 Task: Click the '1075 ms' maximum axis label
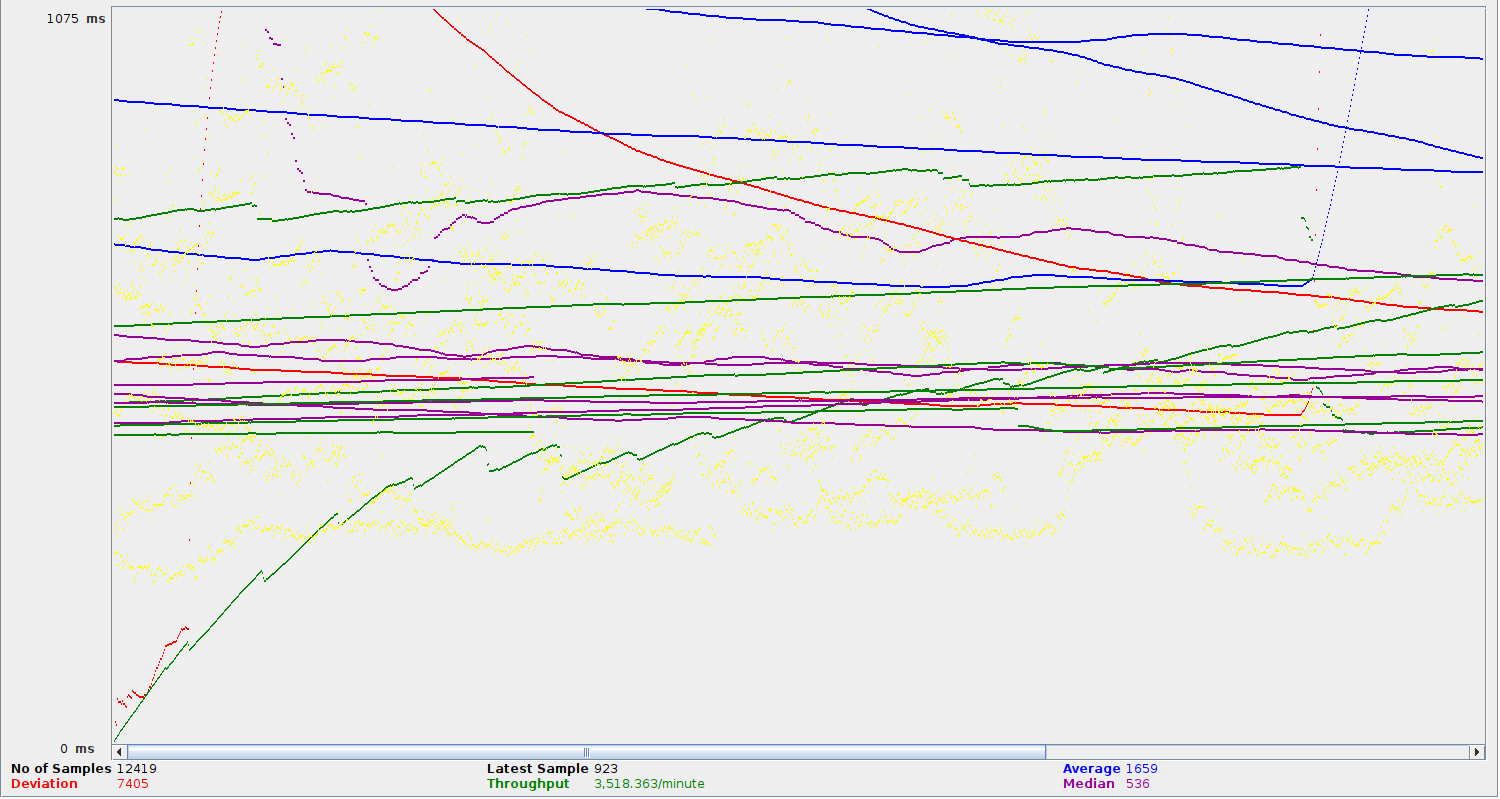pos(76,19)
